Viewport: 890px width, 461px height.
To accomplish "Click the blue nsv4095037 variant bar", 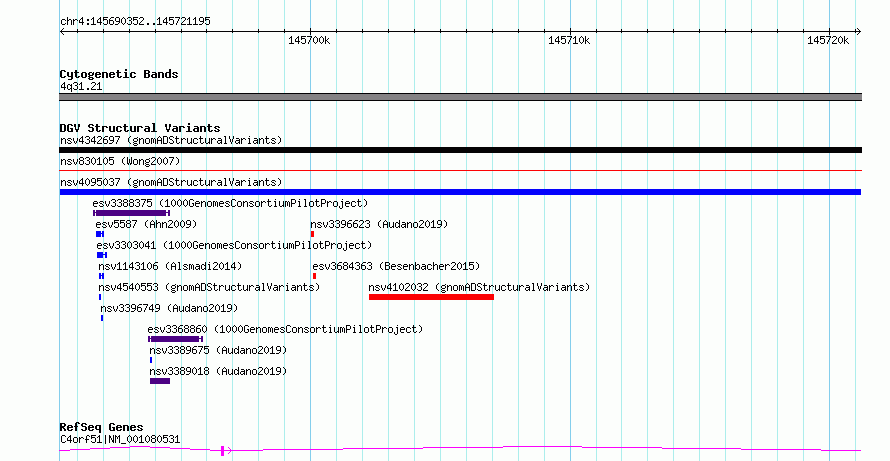I will click(x=460, y=192).
